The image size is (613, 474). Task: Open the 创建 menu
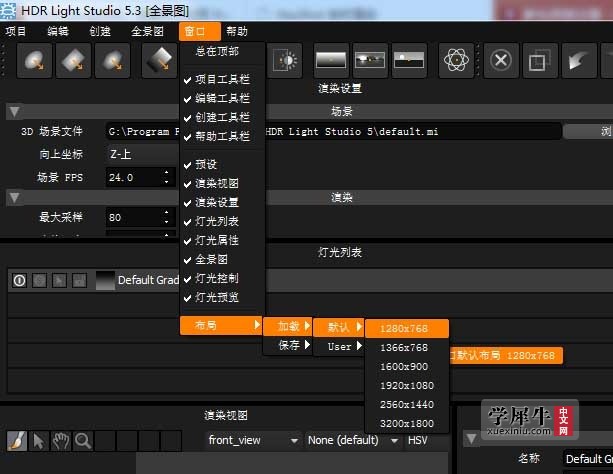100,31
